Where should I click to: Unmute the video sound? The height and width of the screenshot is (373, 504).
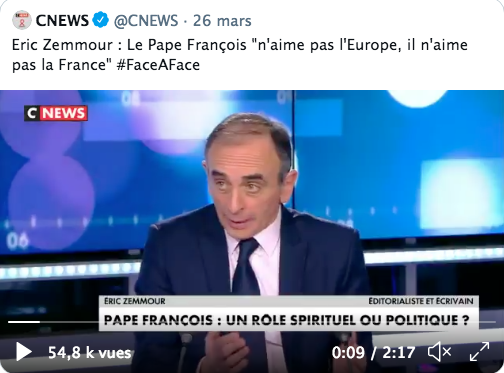(x=440, y=352)
